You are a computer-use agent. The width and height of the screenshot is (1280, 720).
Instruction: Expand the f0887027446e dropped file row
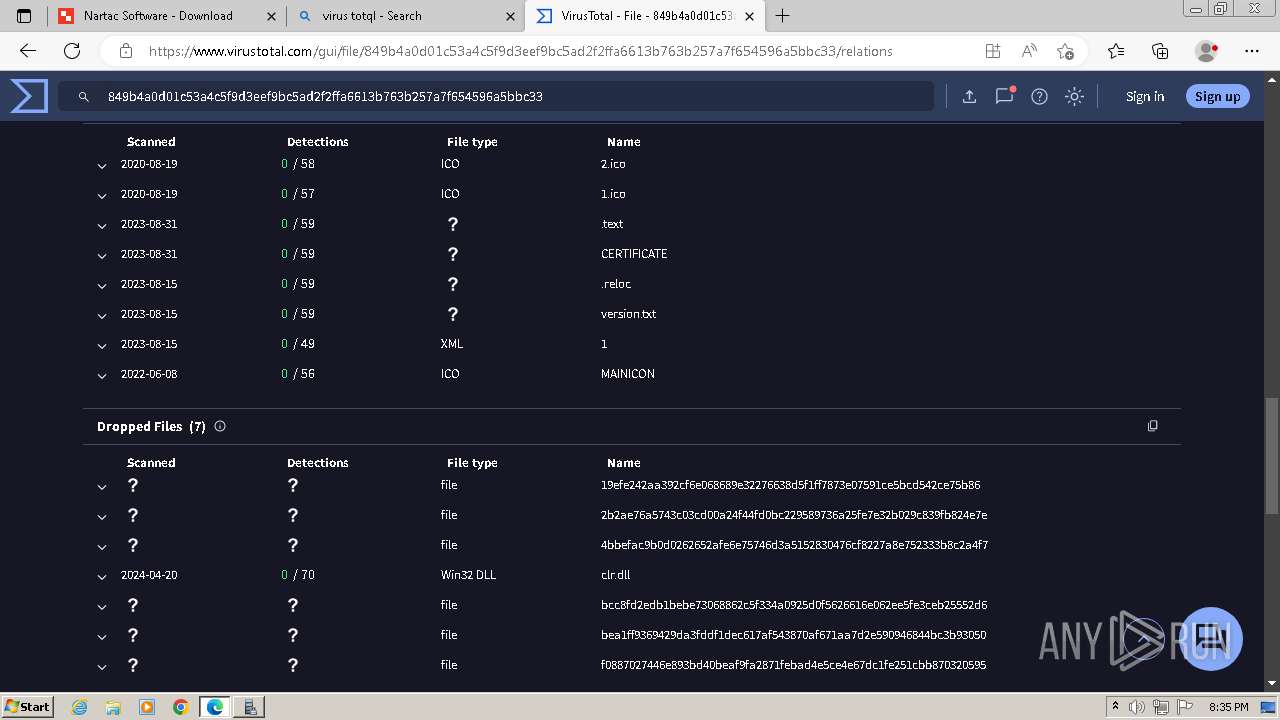point(102,667)
